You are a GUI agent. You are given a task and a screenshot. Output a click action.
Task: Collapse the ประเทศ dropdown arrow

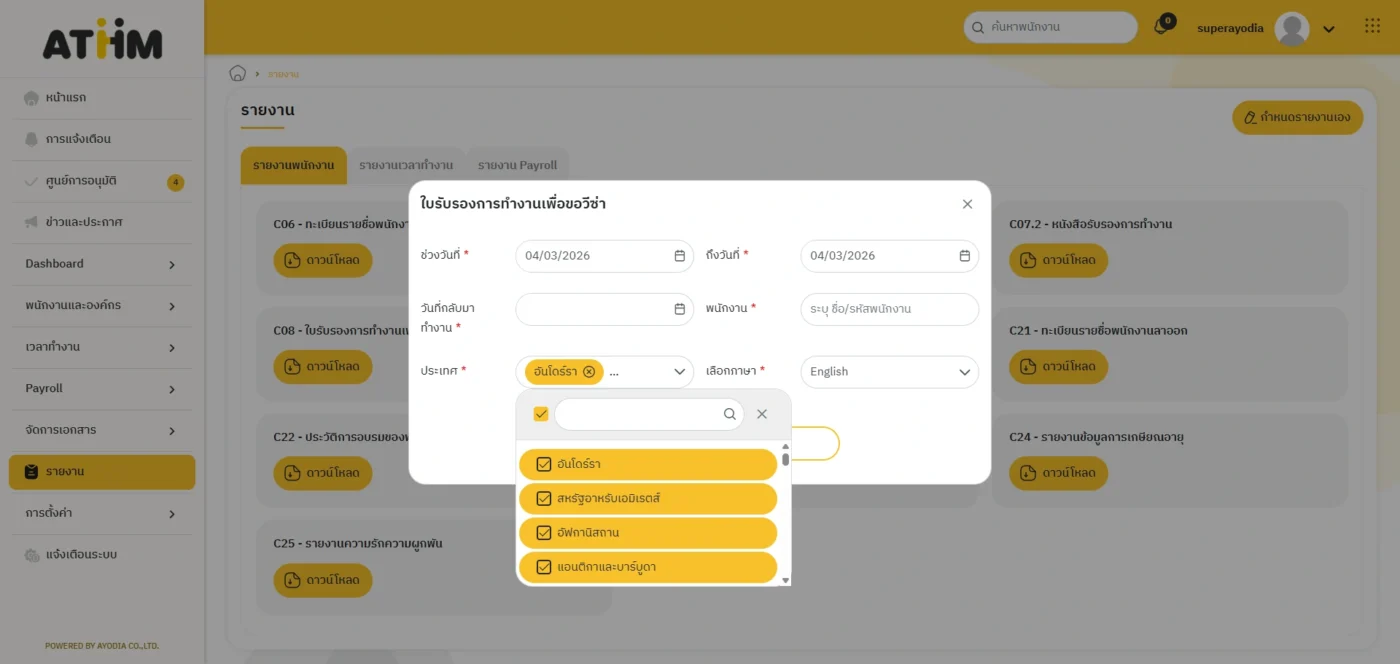point(679,372)
